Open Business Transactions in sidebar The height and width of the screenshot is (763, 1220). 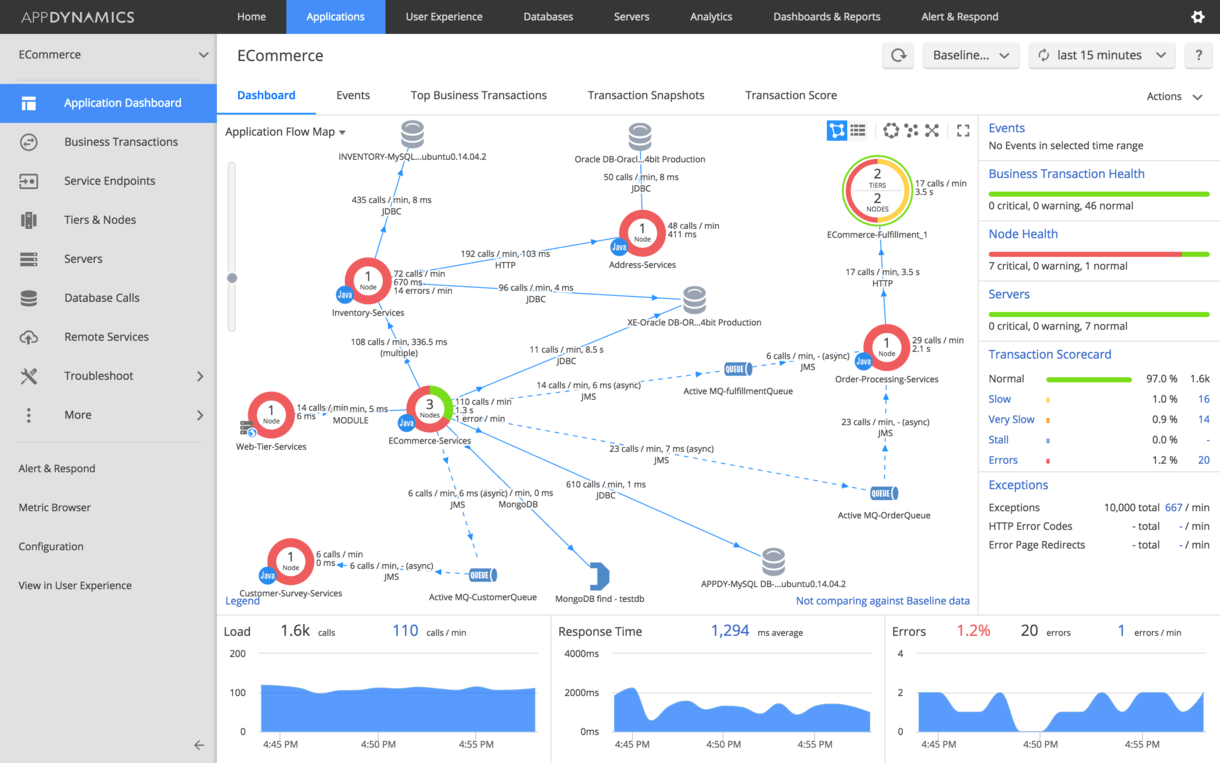click(108, 142)
